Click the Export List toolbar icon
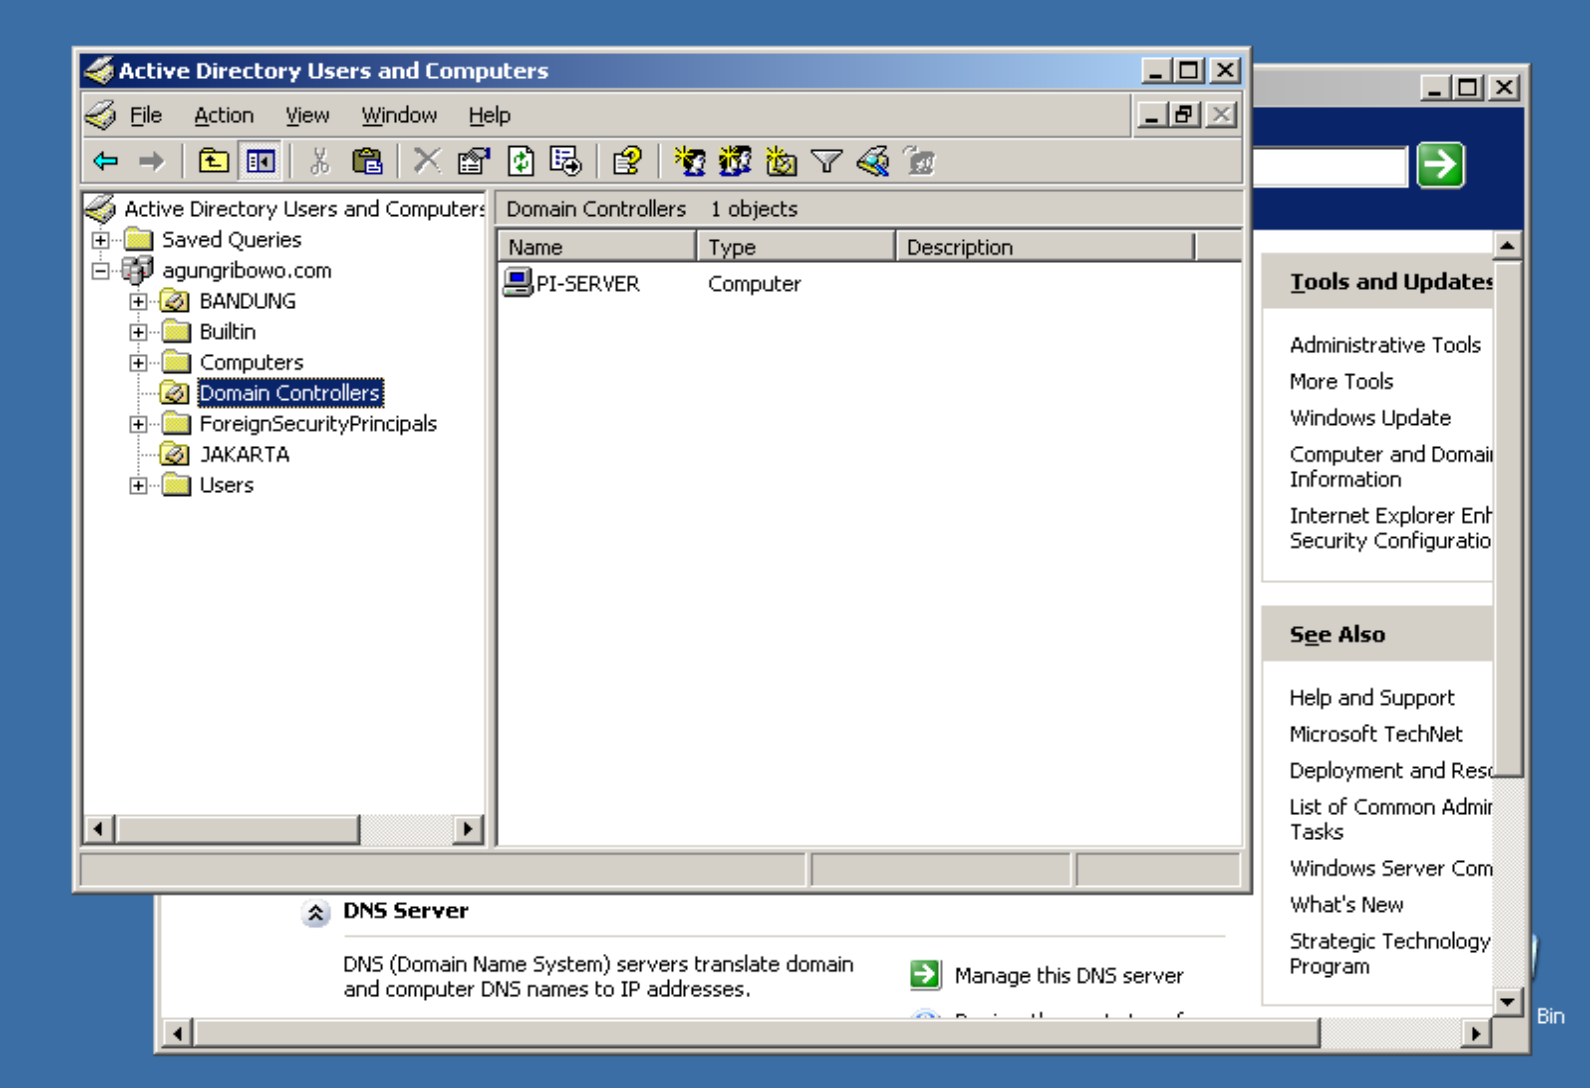This screenshot has height=1088, width=1590. tap(565, 161)
